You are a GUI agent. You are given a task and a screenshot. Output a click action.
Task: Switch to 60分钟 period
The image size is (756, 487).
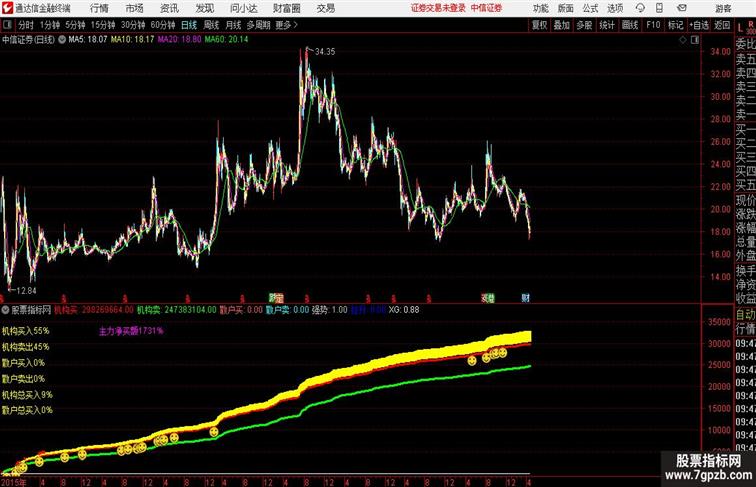163,25
